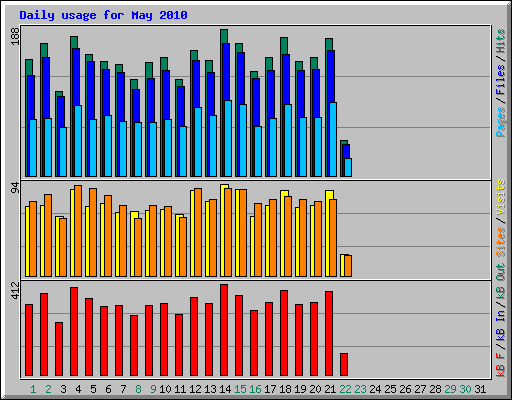Image resolution: width=512 pixels, height=400 pixels.
Task: Click the blue 'Files' legend label
Action: pyautogui.click(x=500, y=80)
